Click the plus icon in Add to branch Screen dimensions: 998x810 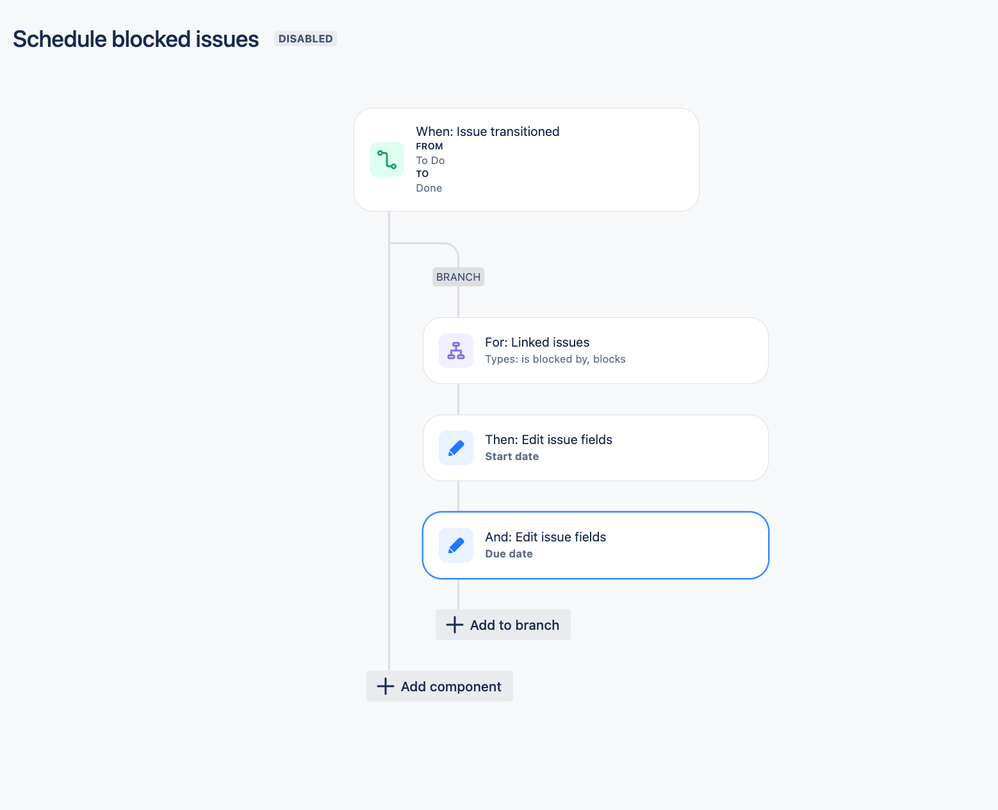coord(454,625)
